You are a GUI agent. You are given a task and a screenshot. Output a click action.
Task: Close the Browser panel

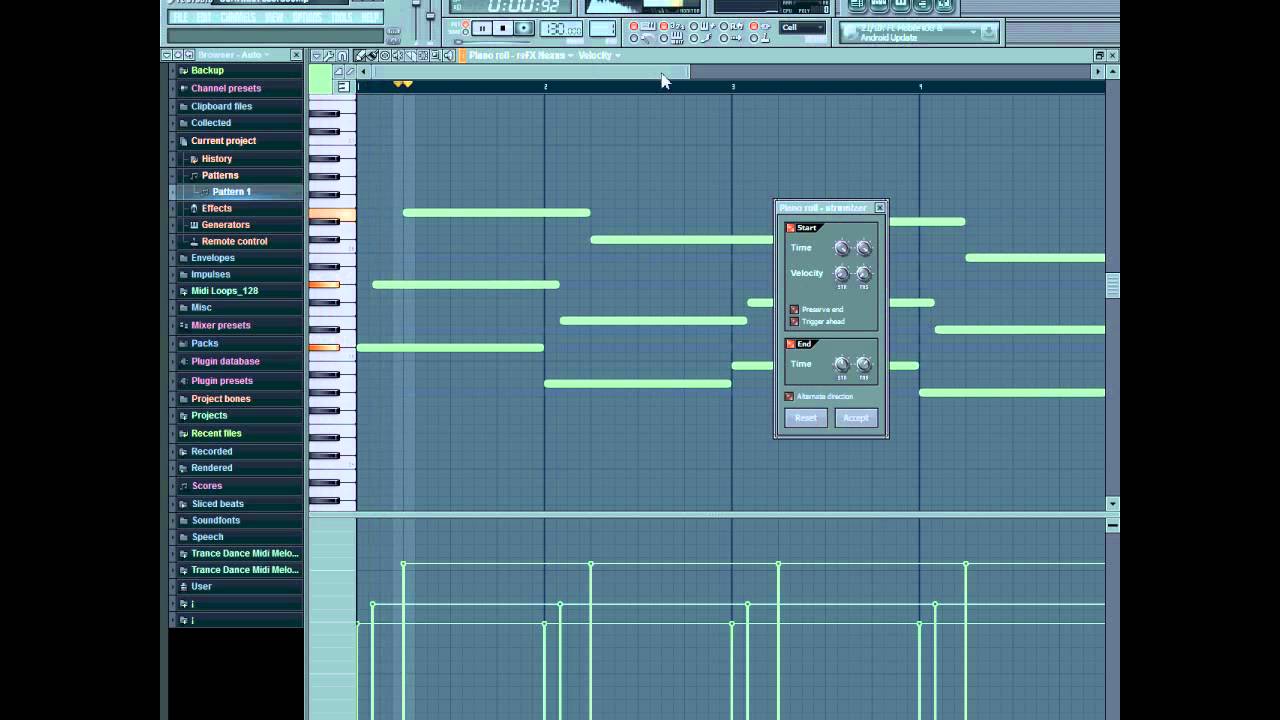pyautogui.click(x=296, y=55)
